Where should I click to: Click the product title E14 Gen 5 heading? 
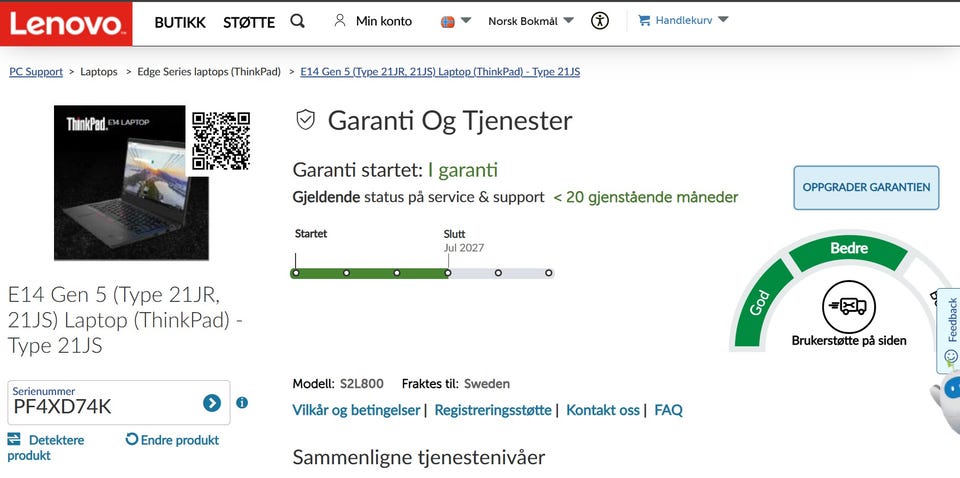(125, 320)
